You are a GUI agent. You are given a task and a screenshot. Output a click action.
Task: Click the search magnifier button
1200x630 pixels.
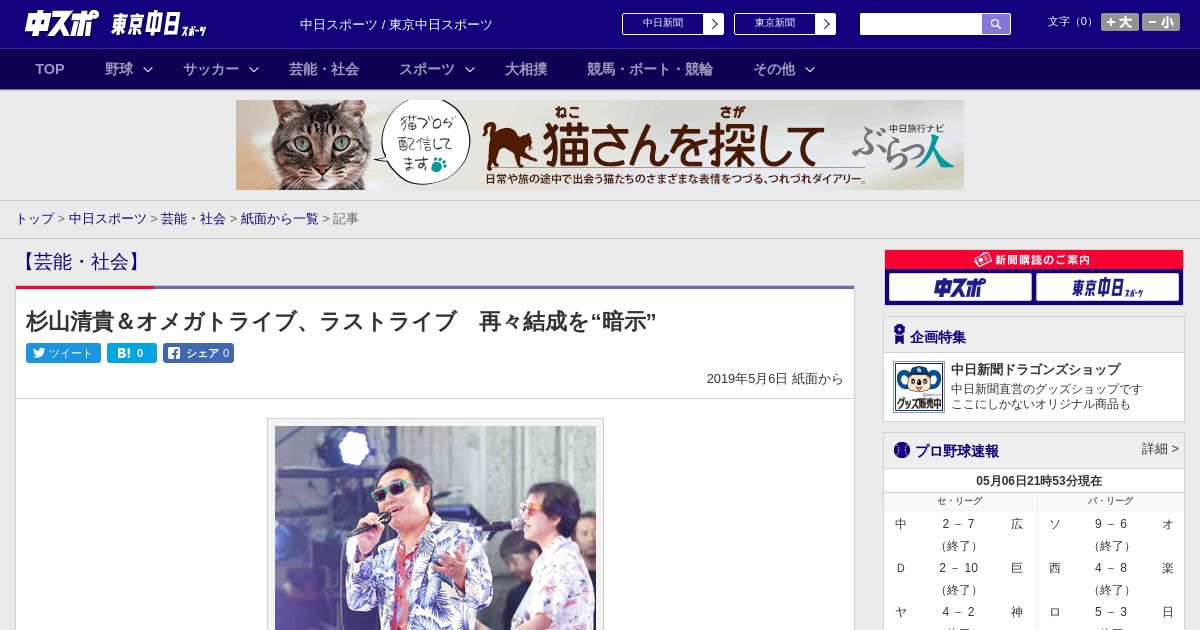pyautogui.click(x=996, y=24)
